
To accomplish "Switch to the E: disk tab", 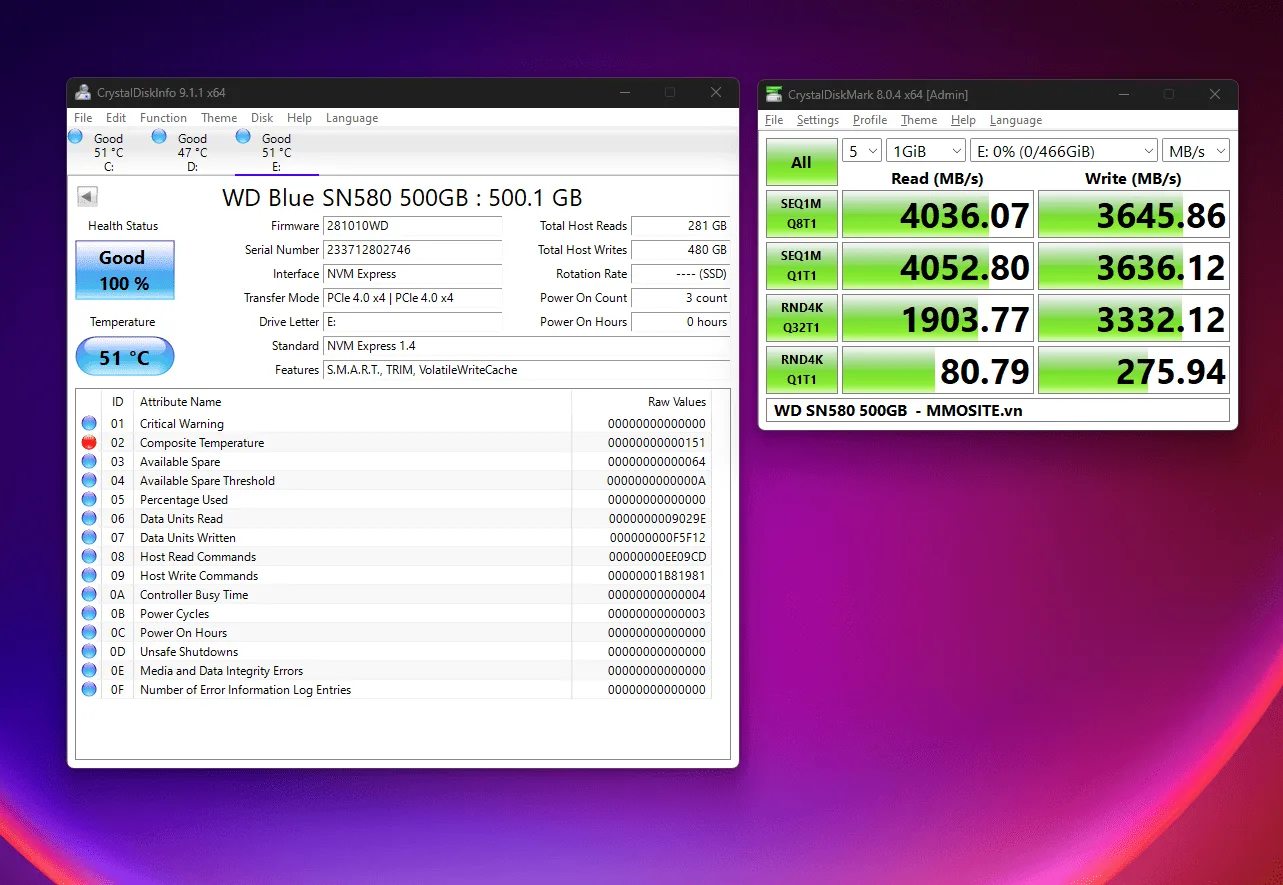I will [276, 152].
